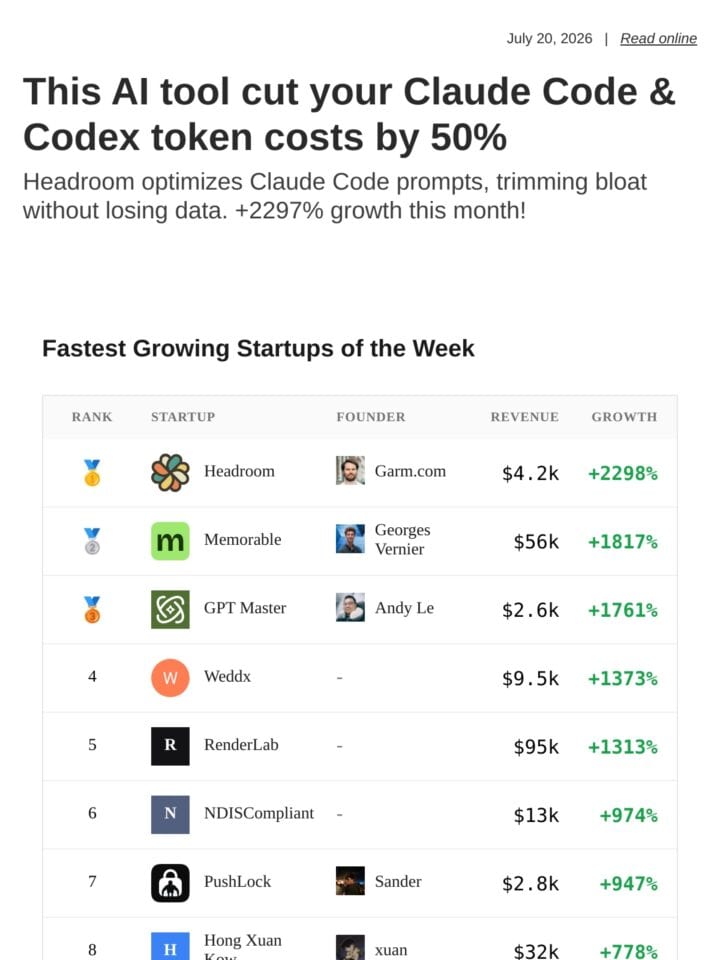The width and height of the screenshot is (720, 960).
Task: Click the PushLock padlock logo icon
Action: pos(170,883)
